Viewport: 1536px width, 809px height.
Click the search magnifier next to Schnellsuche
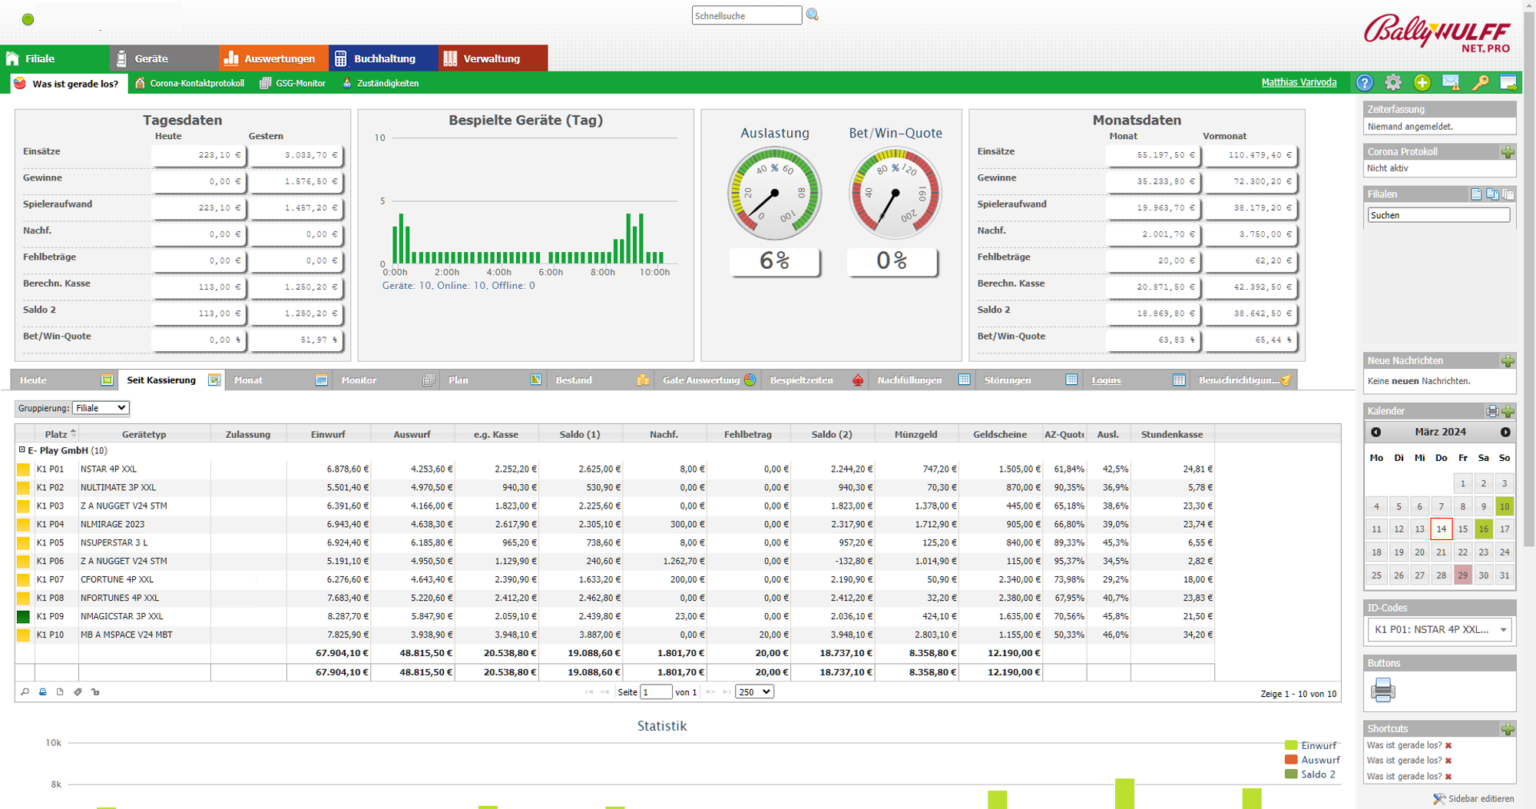(812, 15)
